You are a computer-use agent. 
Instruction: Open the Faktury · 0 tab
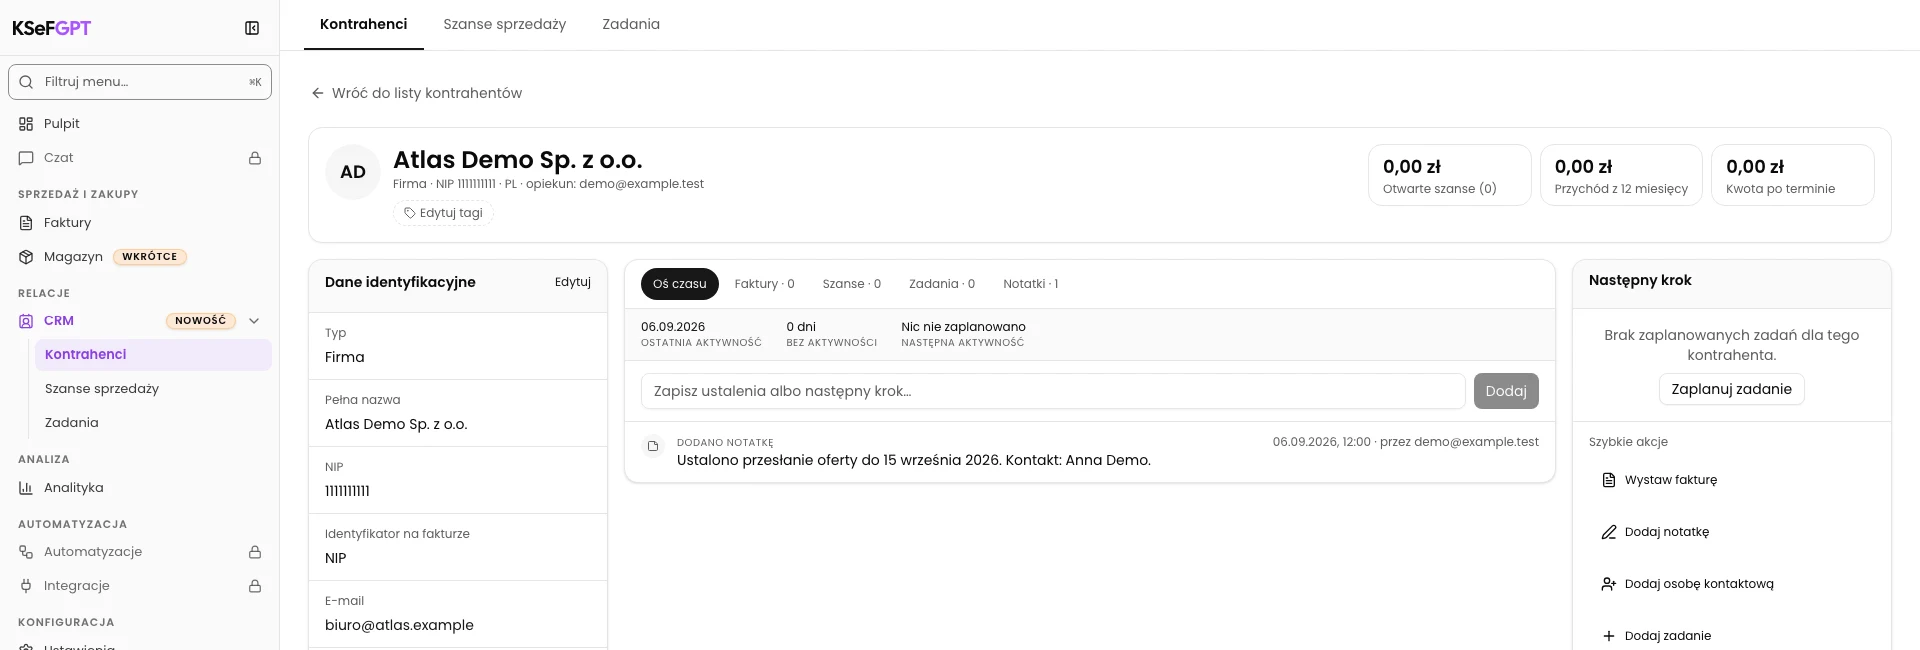(765, 284)
